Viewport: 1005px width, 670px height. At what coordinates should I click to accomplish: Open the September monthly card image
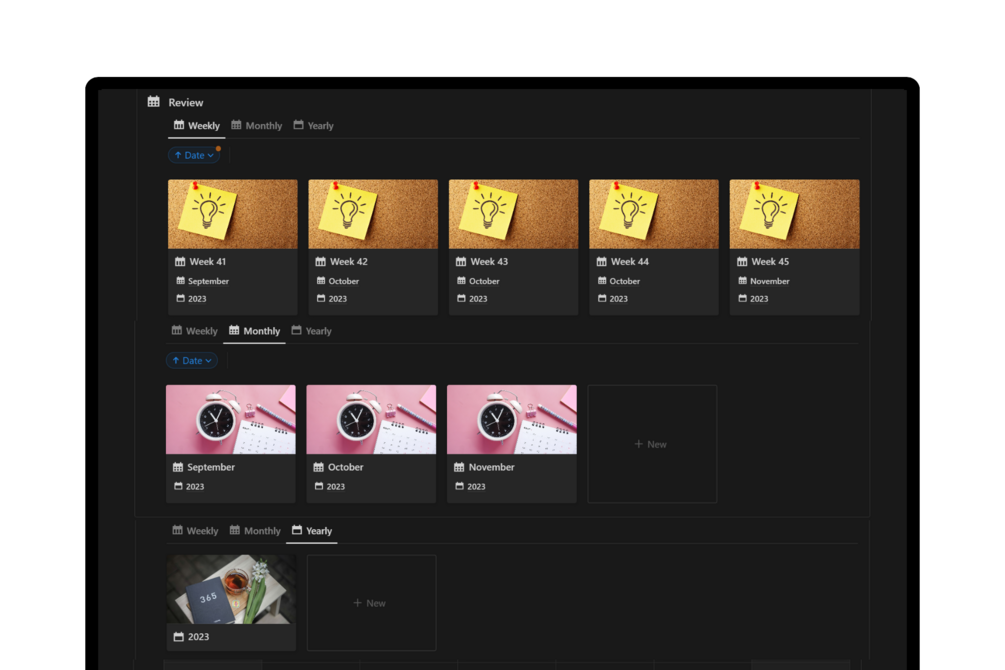coord(231,419)
